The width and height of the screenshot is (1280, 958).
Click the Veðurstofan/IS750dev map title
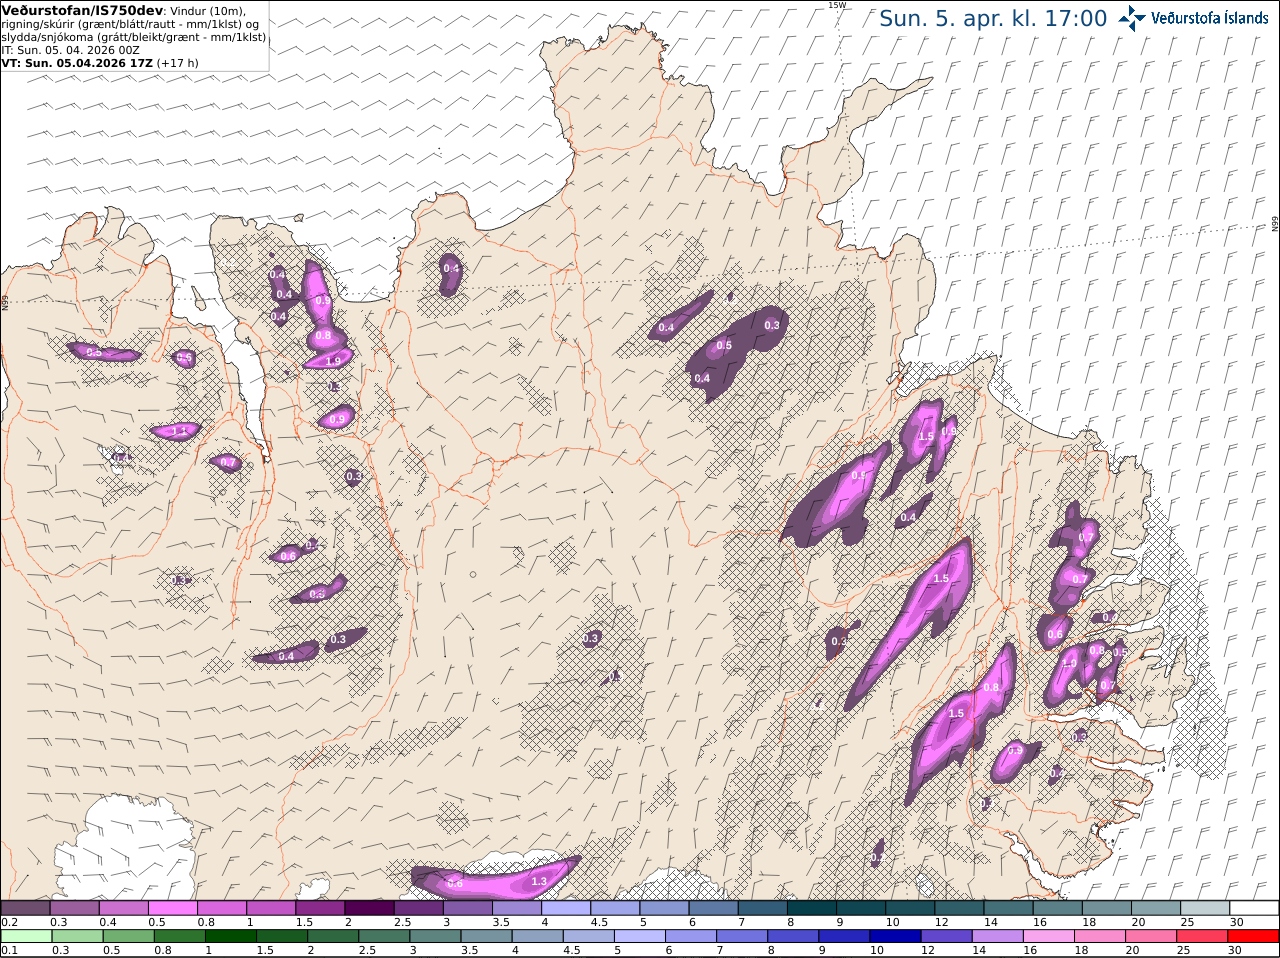coord(83,10)
